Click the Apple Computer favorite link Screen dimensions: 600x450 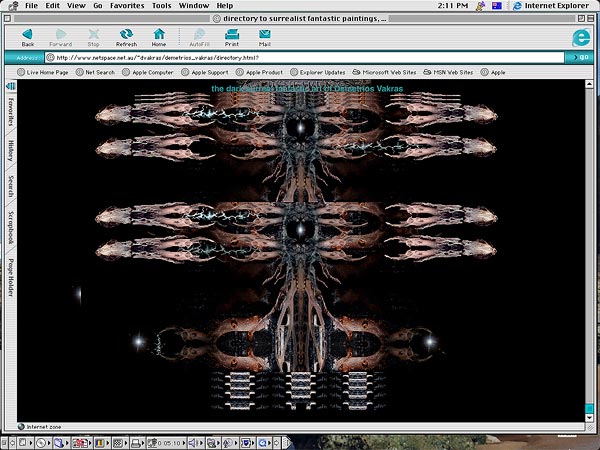click(148, 72)
